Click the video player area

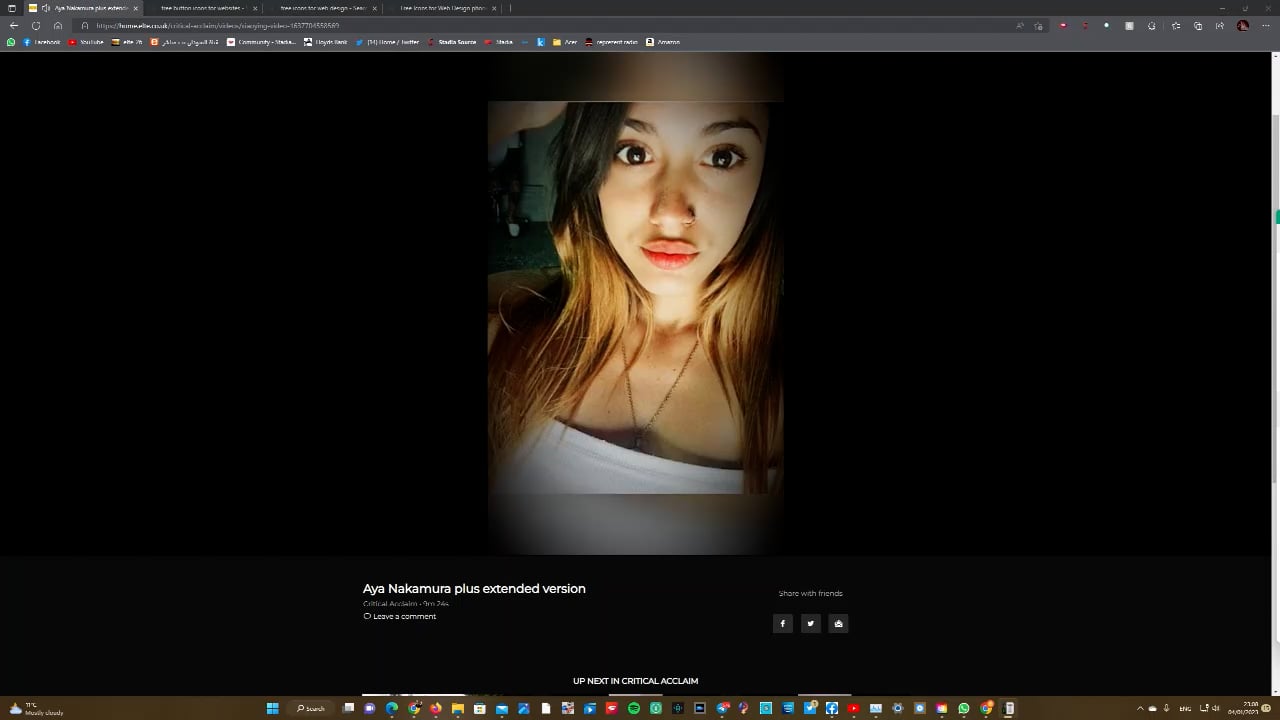635,300
